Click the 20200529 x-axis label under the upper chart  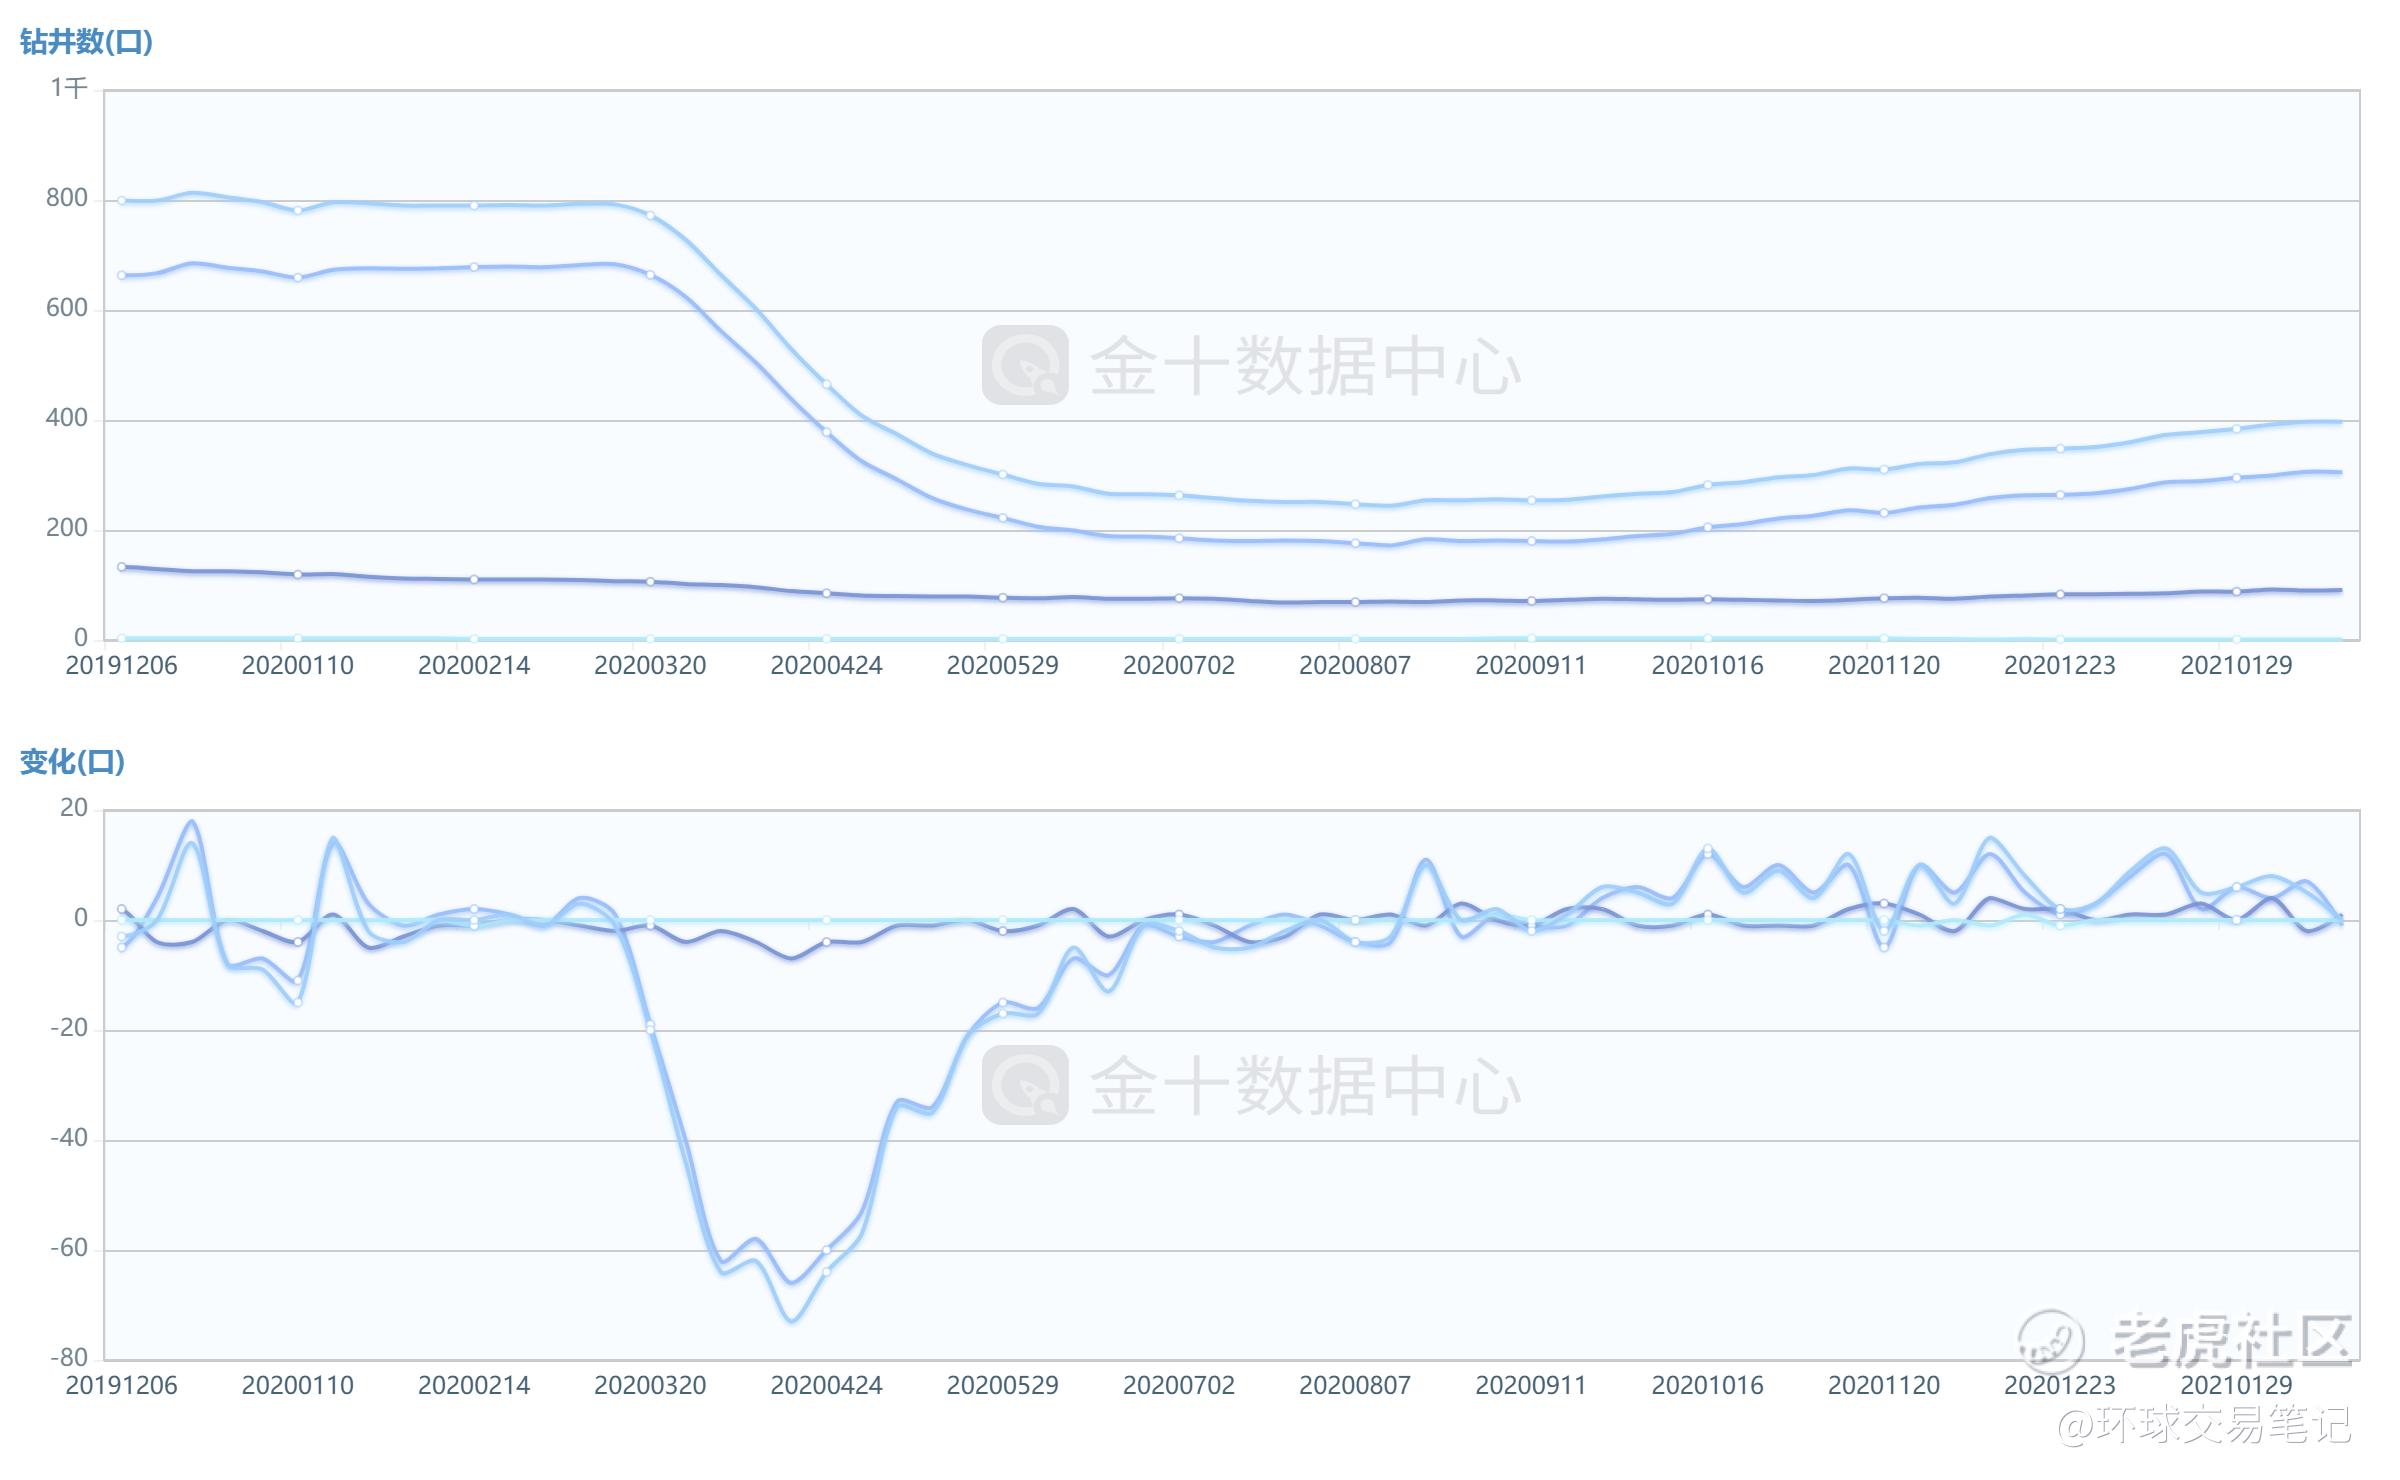[x=1002, y=666]
